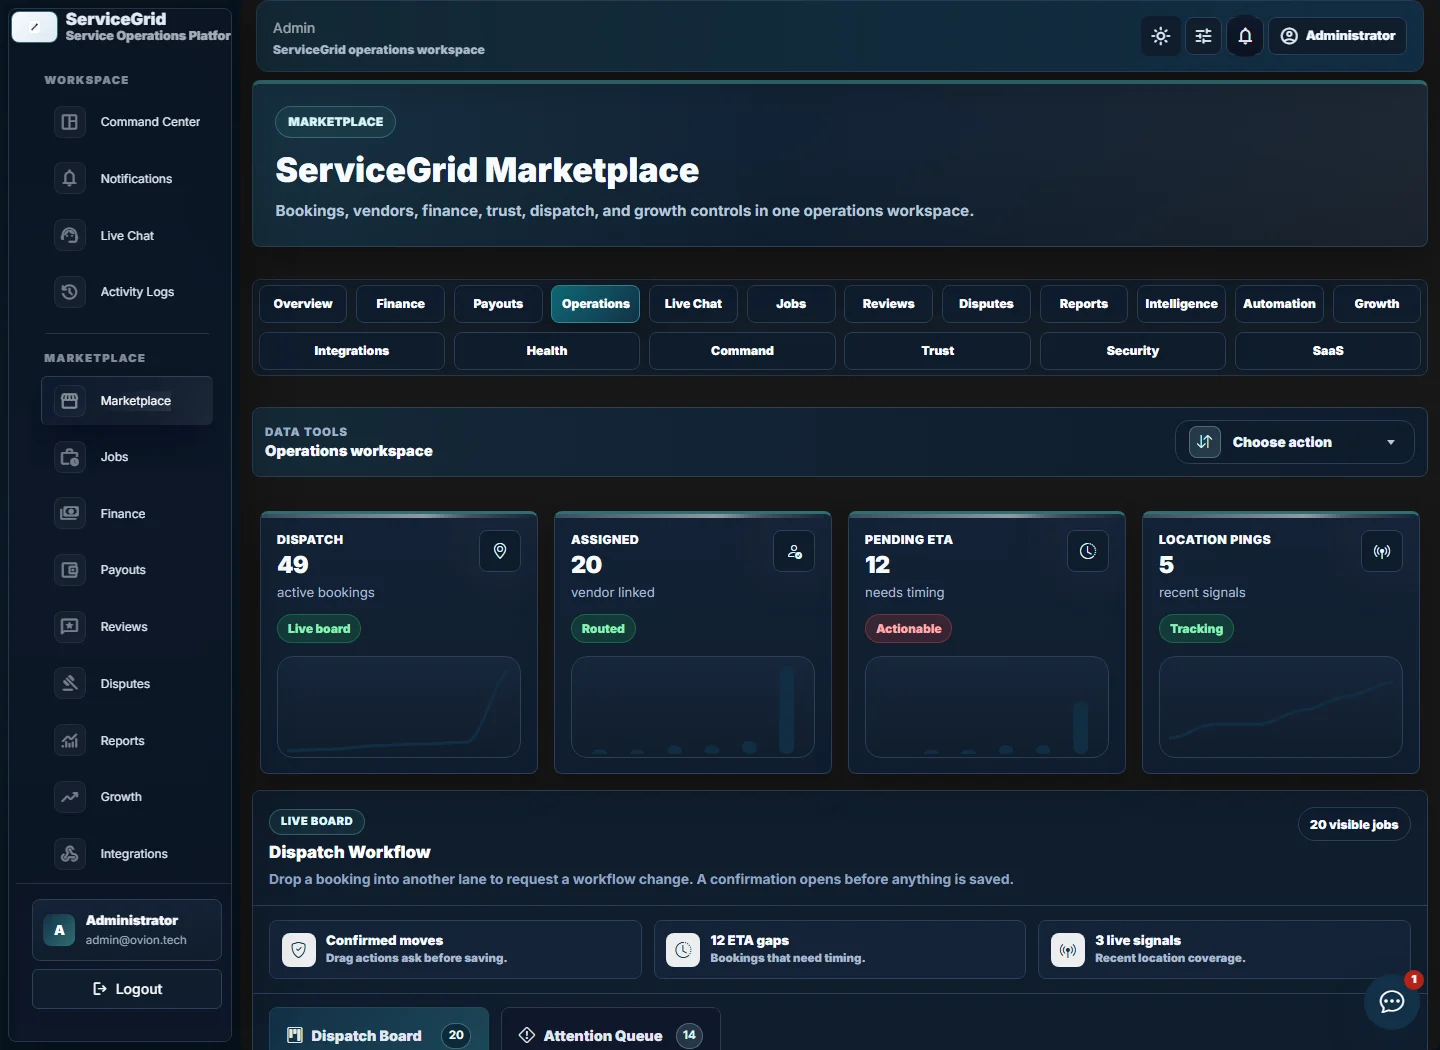Open the Pending ETA bar chart thumbnail
Screen dimensions: 1440x1050
(987, 707)
